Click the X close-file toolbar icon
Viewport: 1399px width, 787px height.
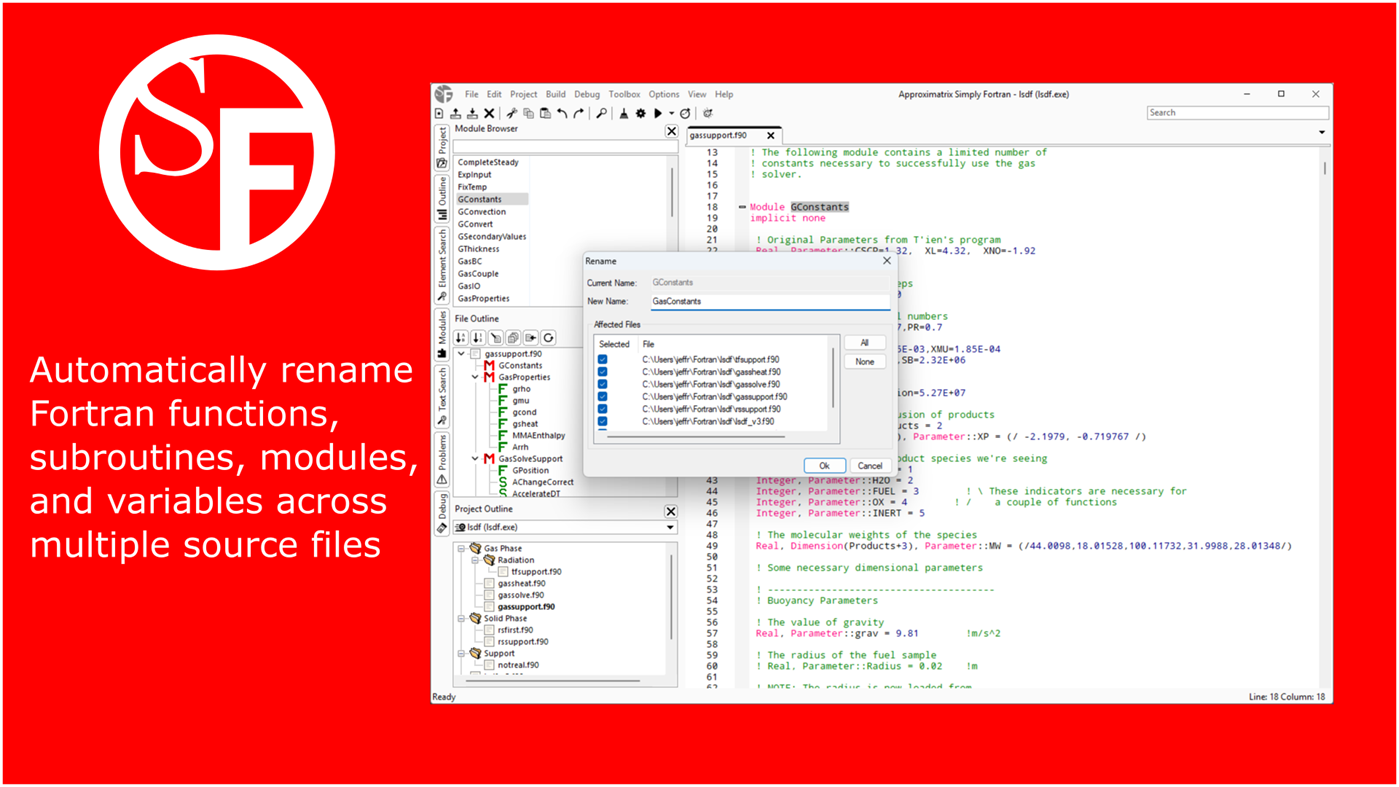coord(489,114)
